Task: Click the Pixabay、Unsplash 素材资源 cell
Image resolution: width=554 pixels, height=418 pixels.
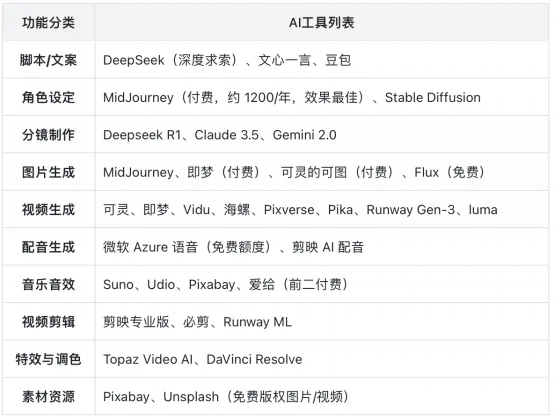Action: [x=322, y=396]
